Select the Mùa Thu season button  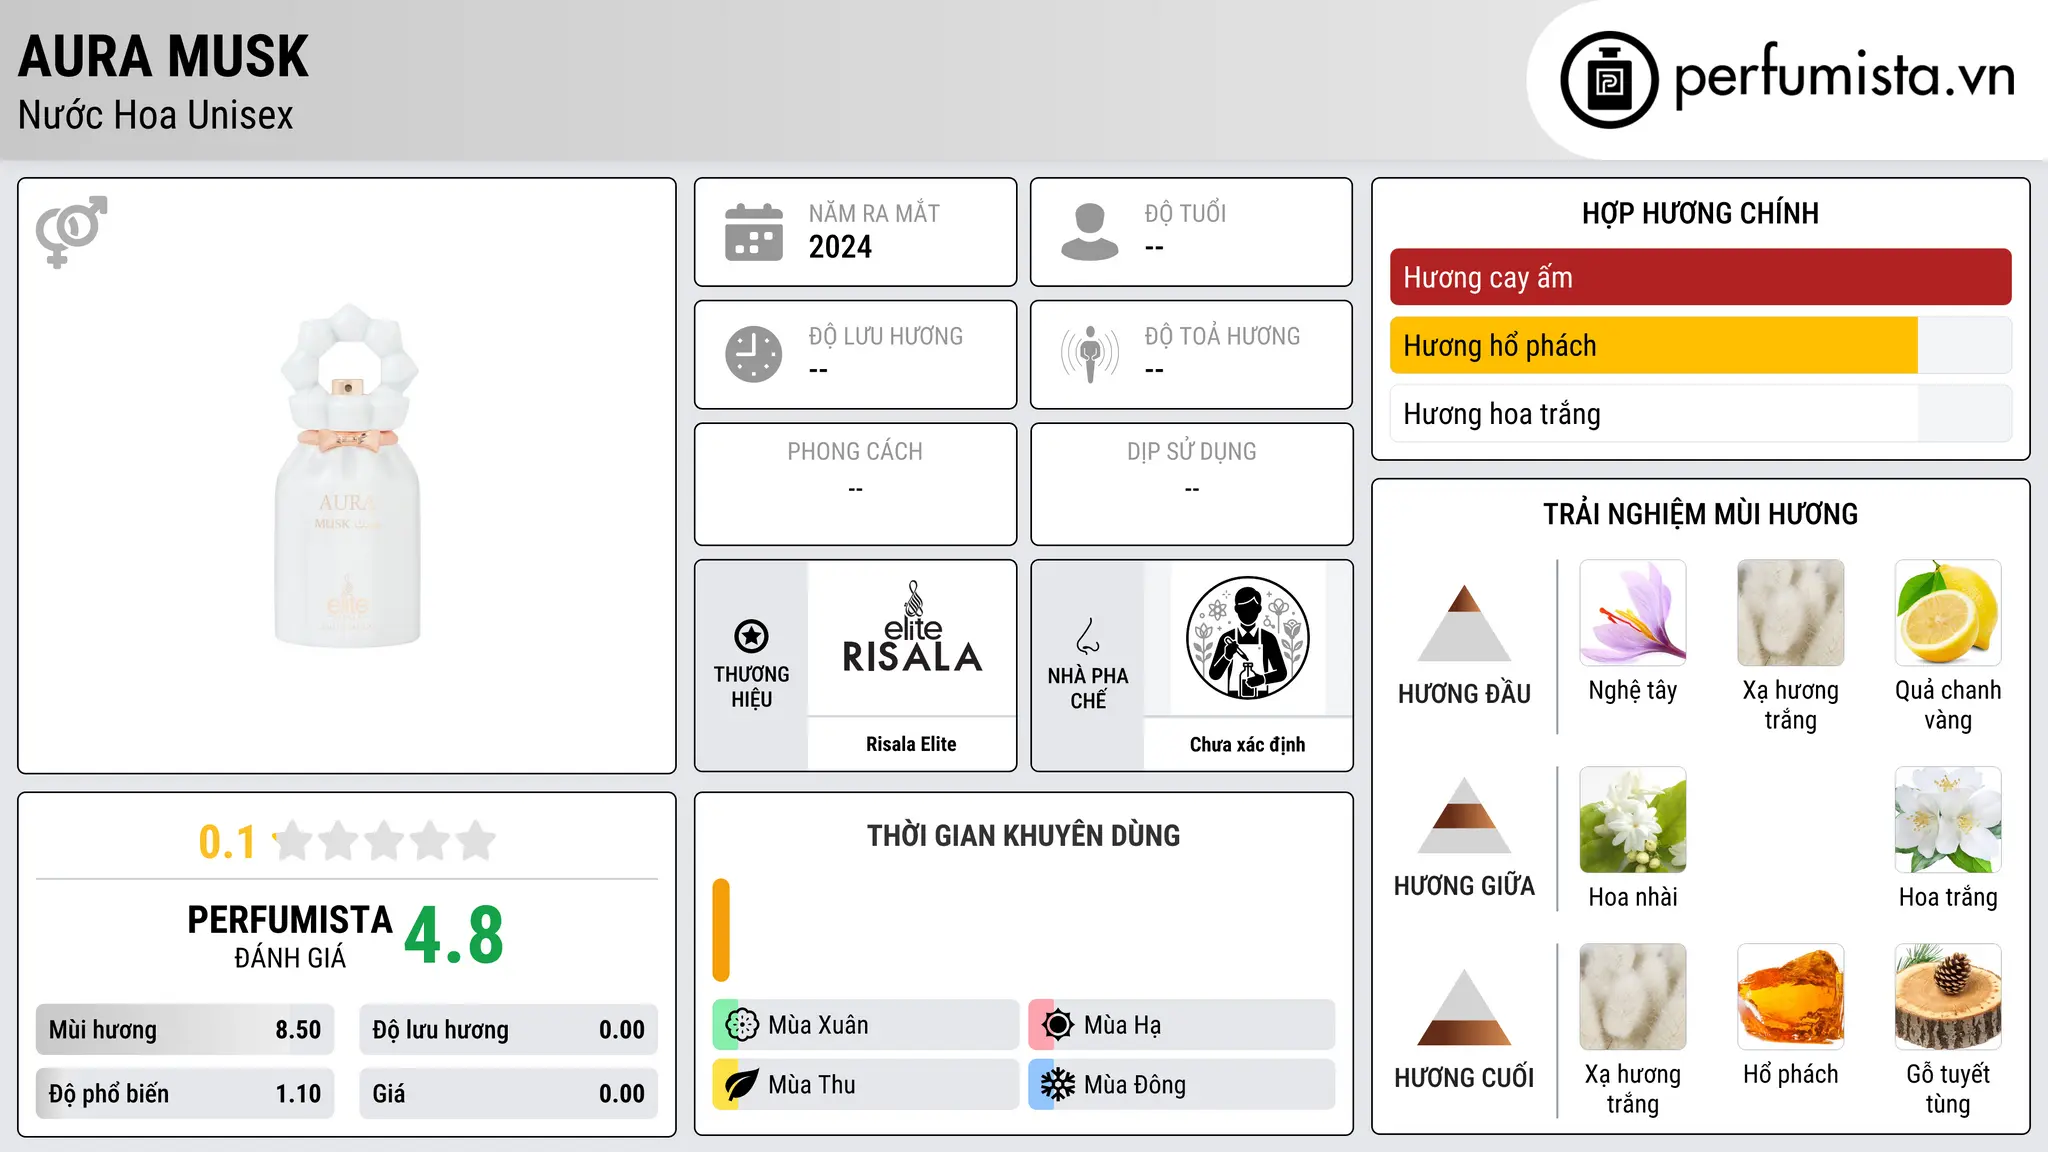tap(866, 1085)
